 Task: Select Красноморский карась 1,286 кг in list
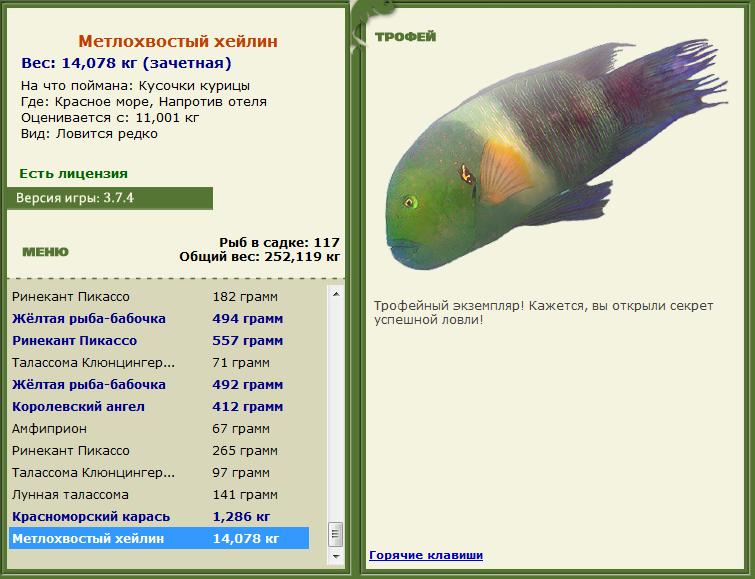[159, 516]
